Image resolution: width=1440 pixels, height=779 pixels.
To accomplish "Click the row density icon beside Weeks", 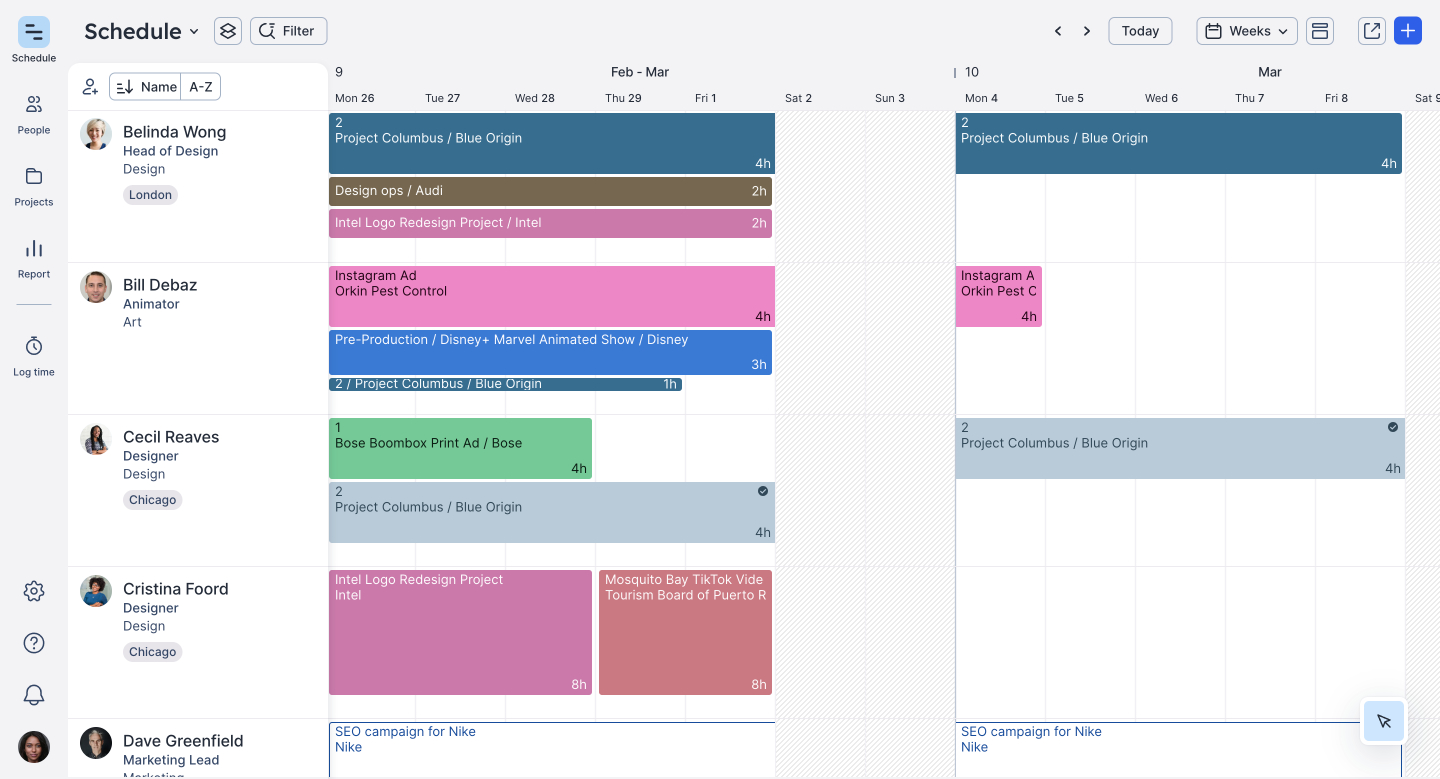I will click(x=1319, y=30).
